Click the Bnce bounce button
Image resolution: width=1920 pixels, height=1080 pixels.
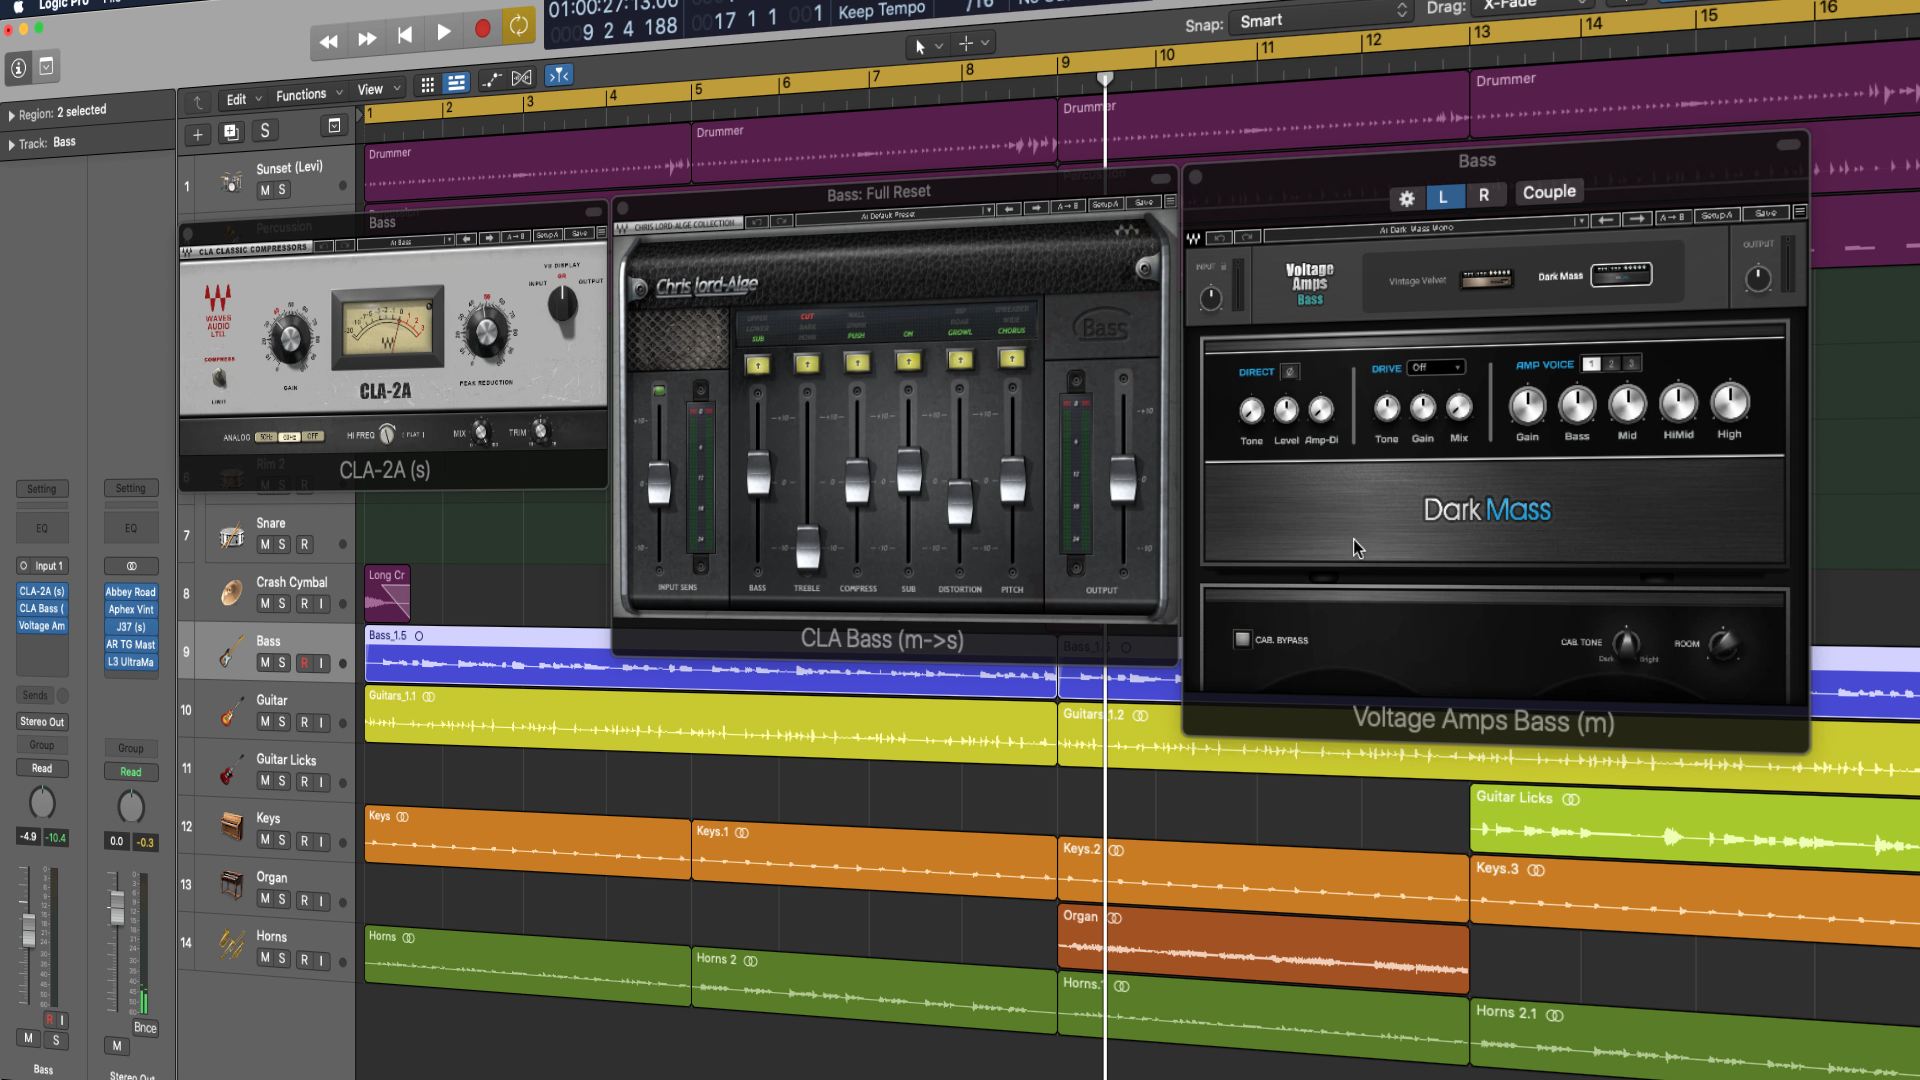[145, 1028]
